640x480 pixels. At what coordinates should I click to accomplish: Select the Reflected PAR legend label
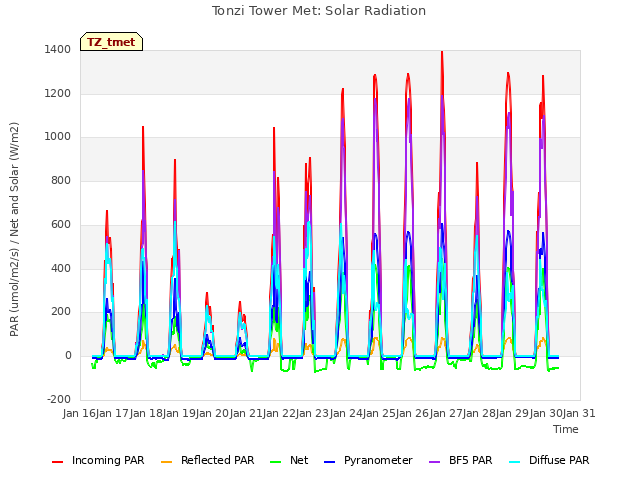[x=218, y=460]
